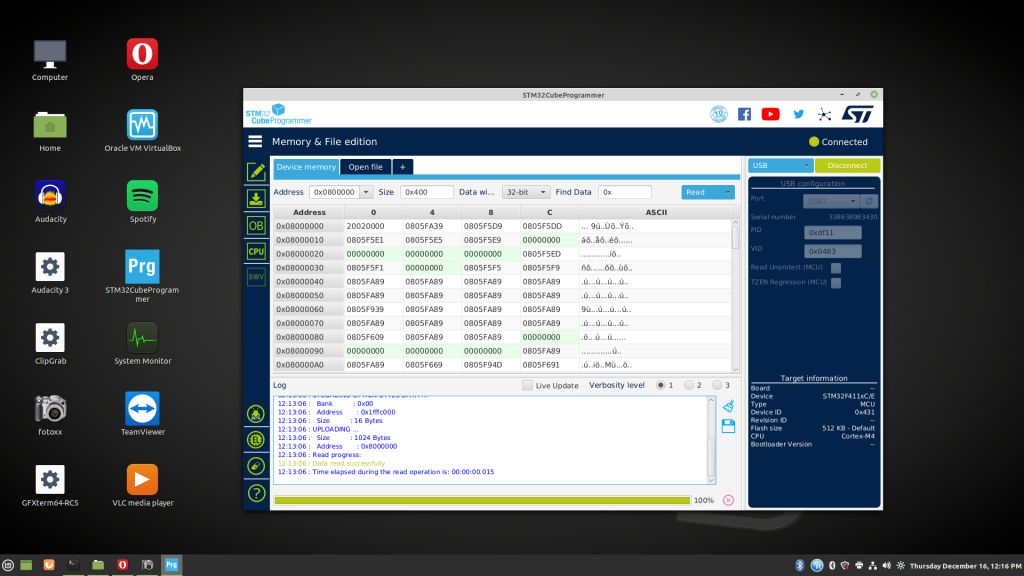Enable the Live Update checkbox

click(528, 385)
